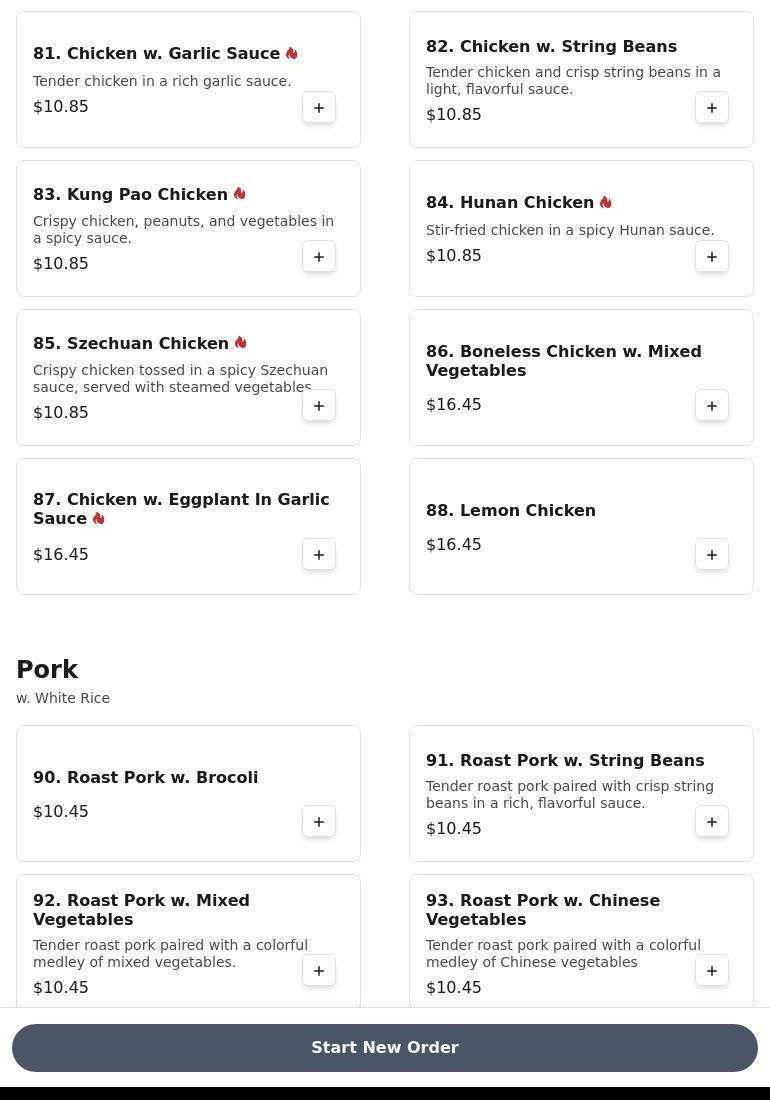Add Roast Pork w. Brocoli to order
Viewport: 770px width, 1100px height.
click(319, 822)
